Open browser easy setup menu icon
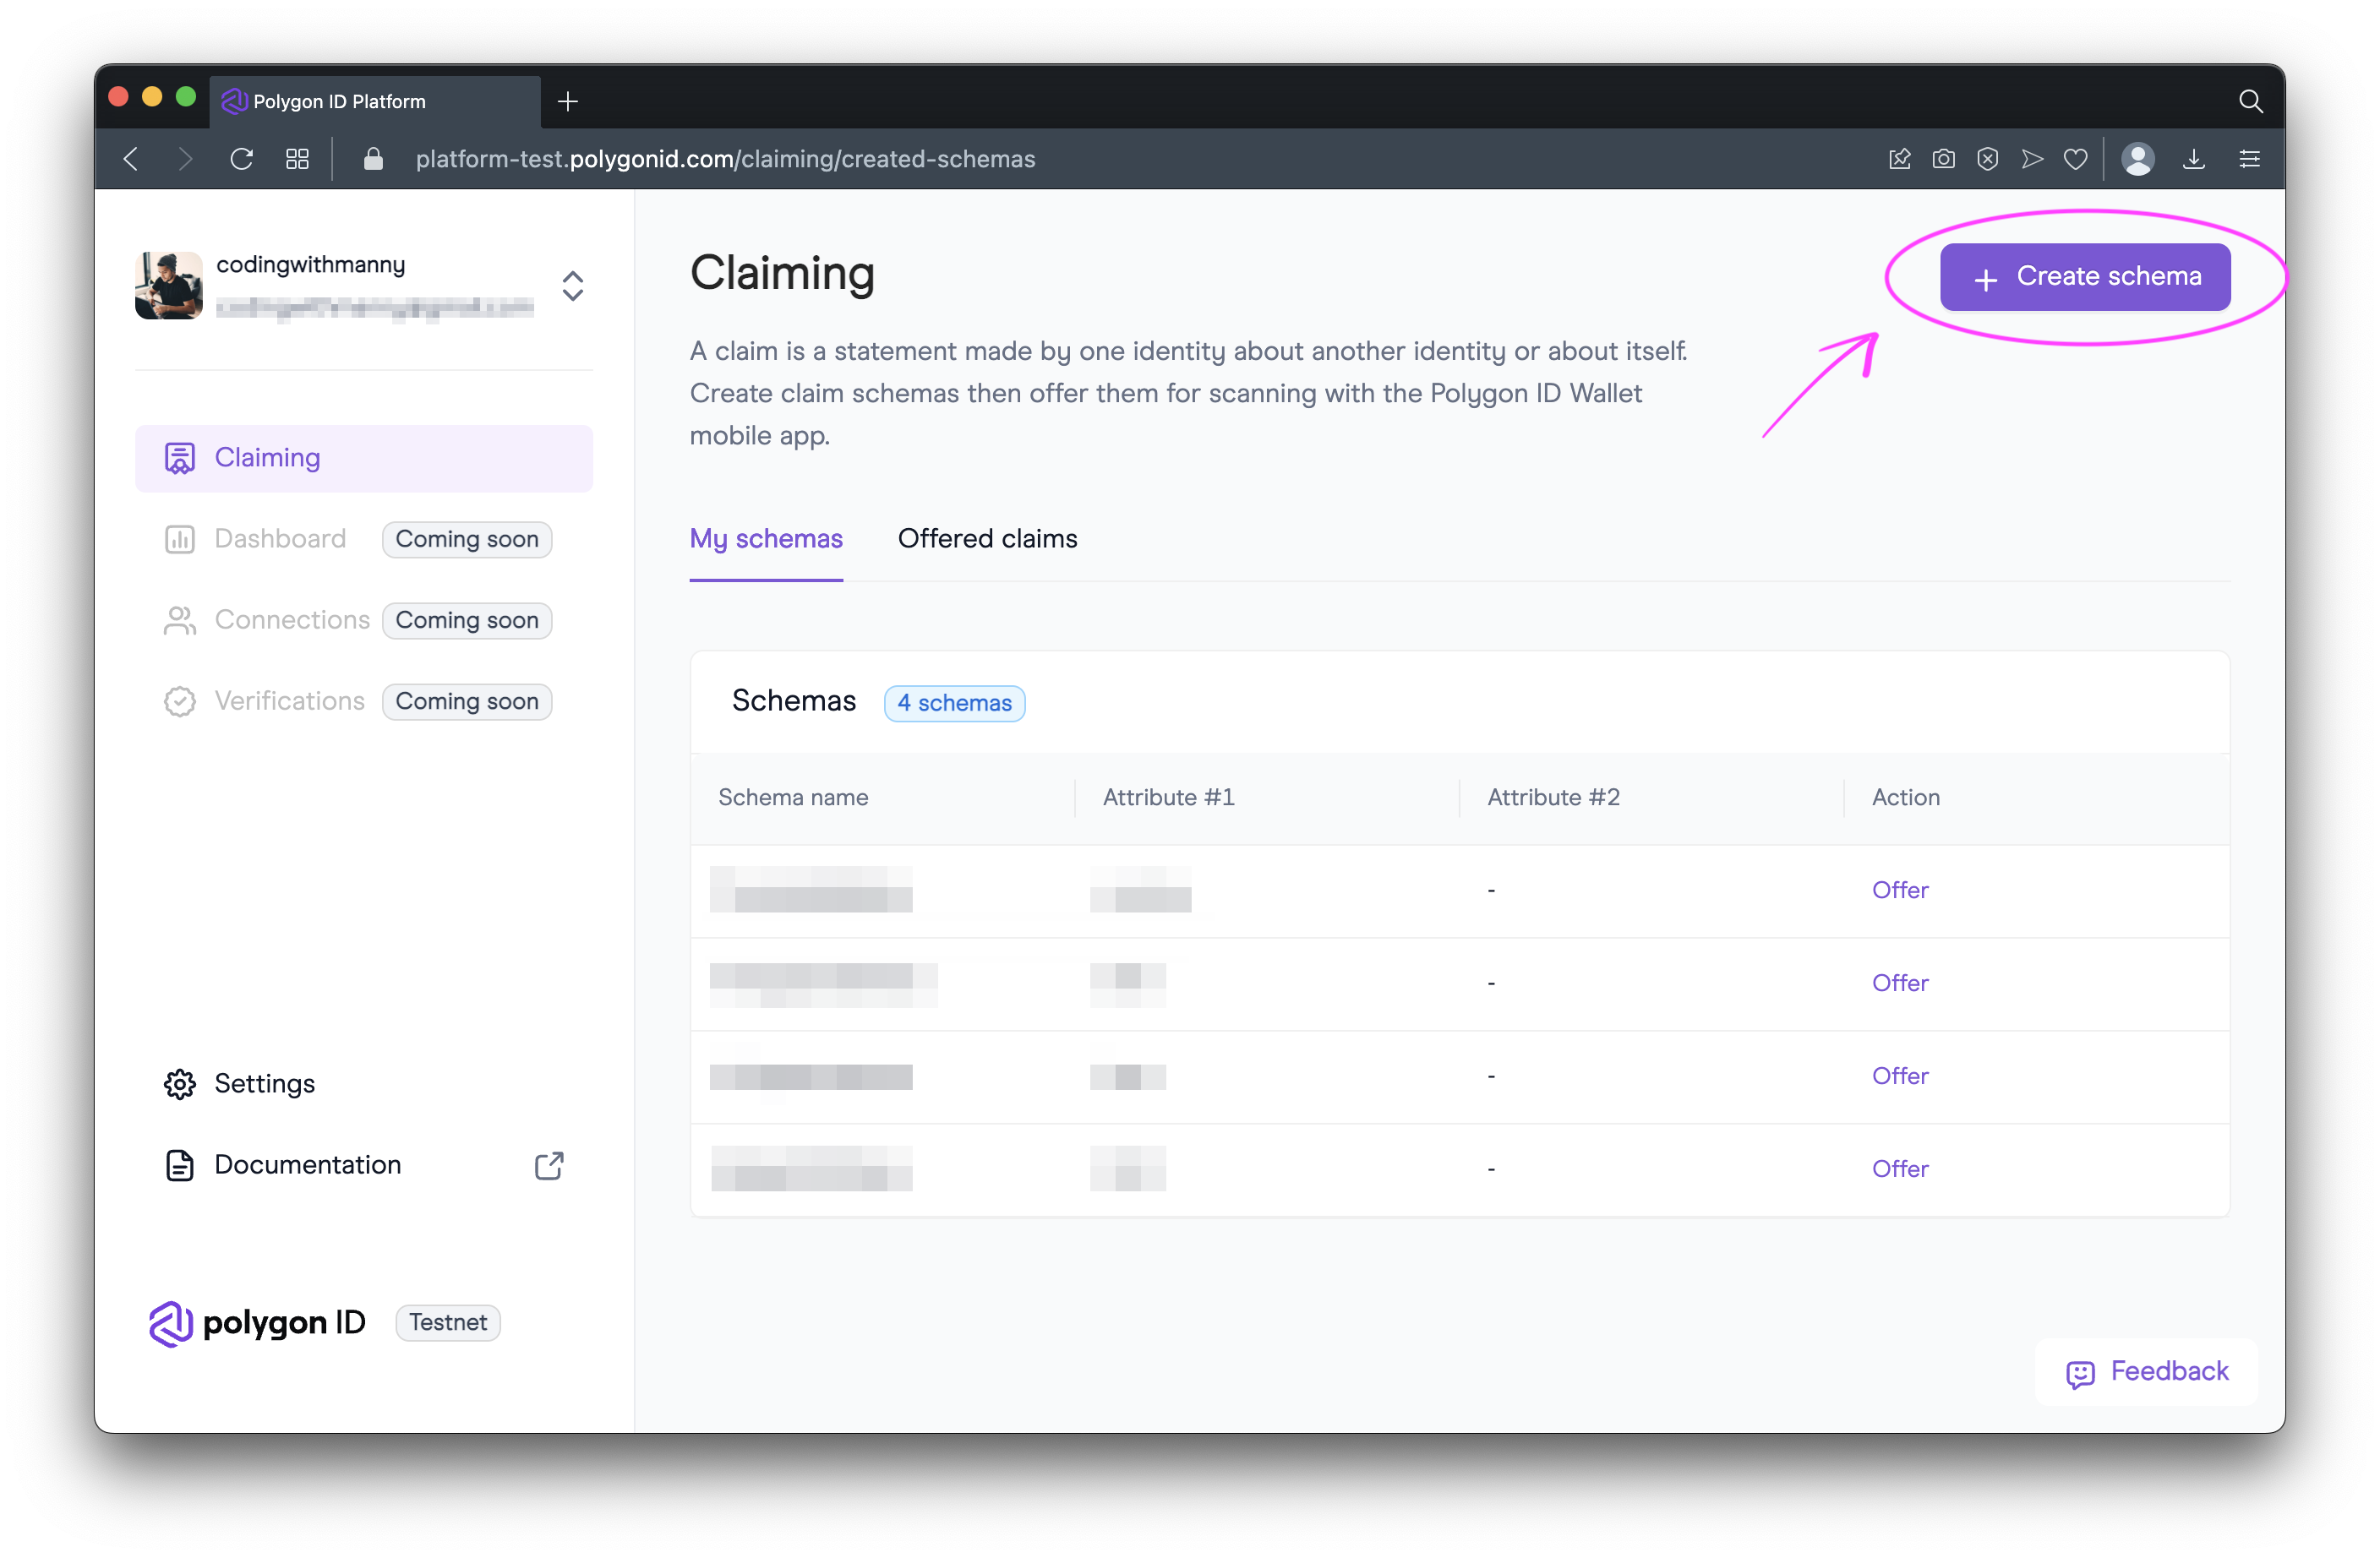 pos(2250,159)
